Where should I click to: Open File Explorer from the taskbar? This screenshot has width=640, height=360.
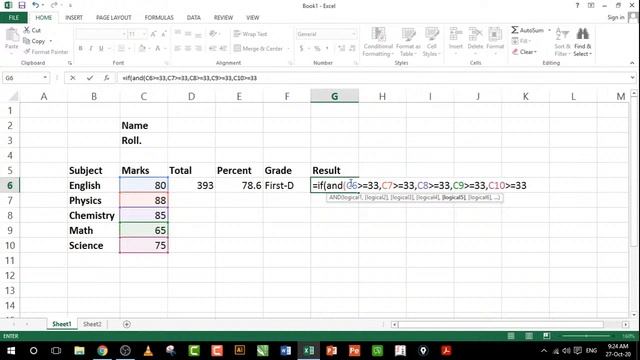tap(79, 351)
